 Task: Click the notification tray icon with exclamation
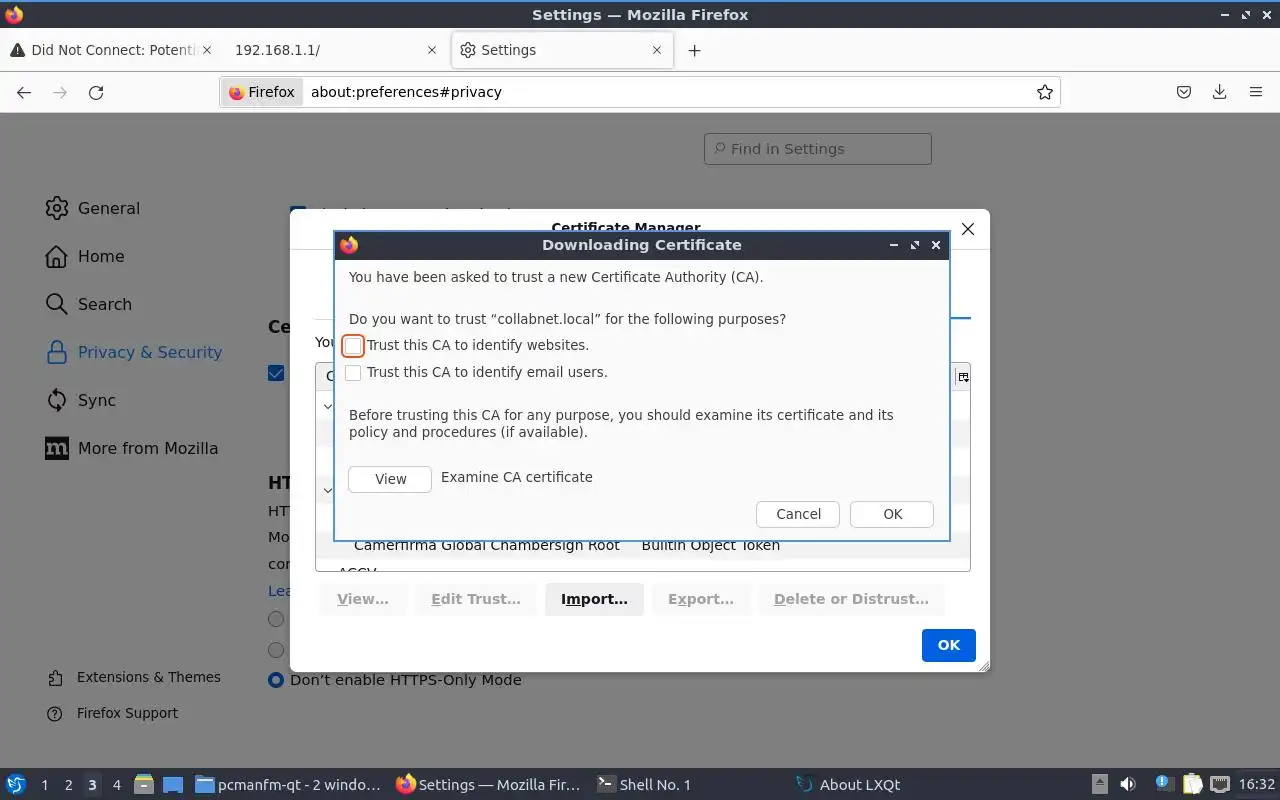pyautogui.click(x=1163, y=784)
